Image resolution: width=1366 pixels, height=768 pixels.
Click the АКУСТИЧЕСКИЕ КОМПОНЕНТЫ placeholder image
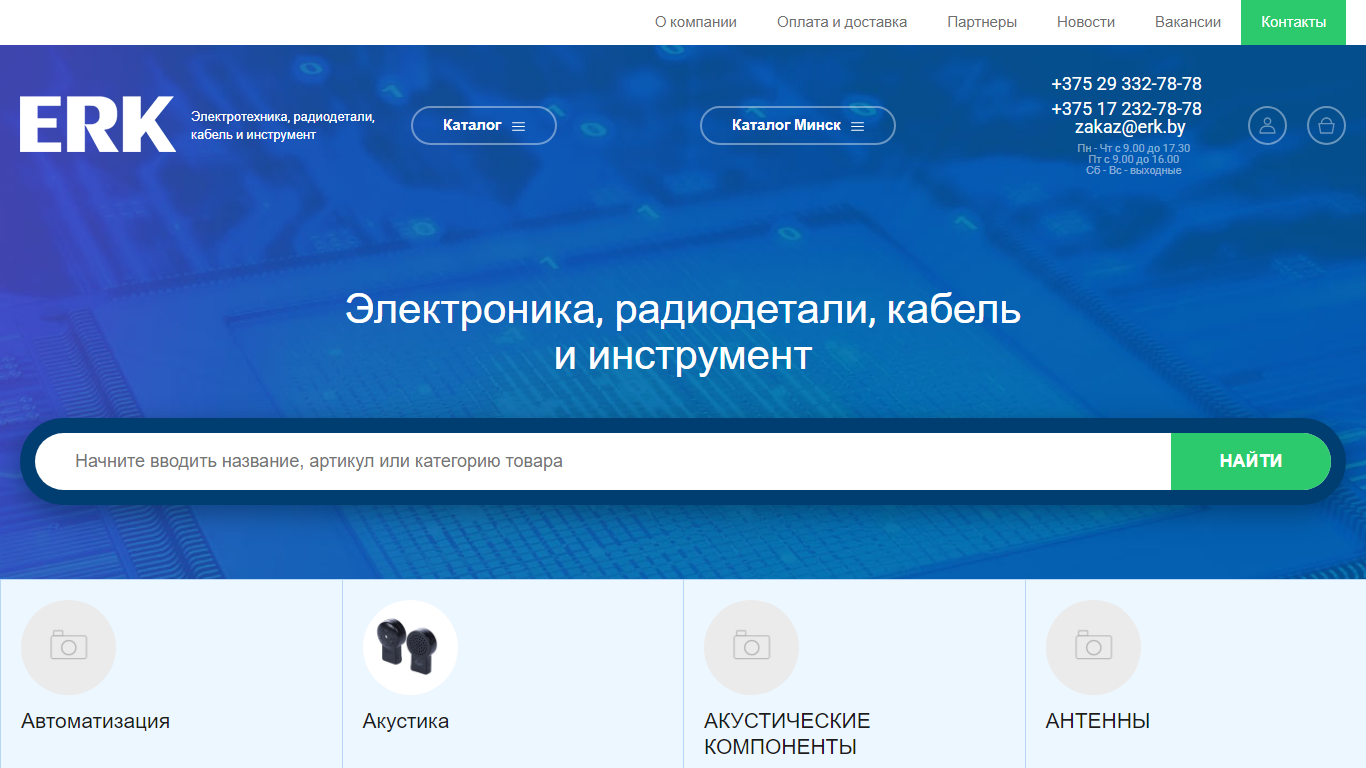coord(751,647)
